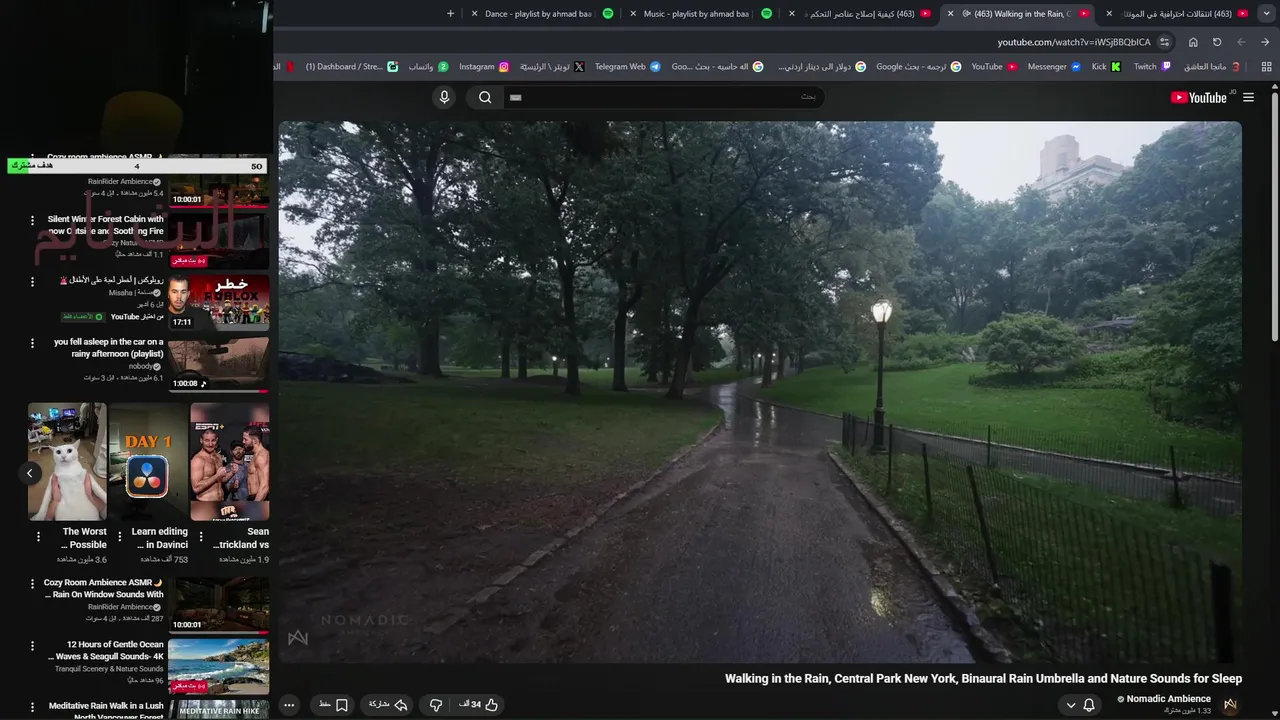Close the Dance playlist tab

point(475,14)
